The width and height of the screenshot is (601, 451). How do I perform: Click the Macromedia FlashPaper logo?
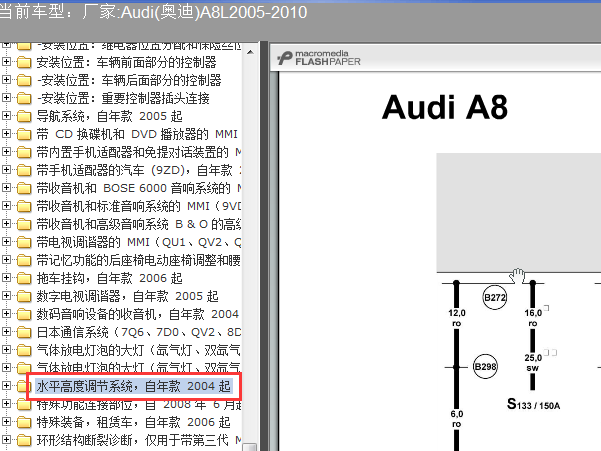[x=319, y=58]
